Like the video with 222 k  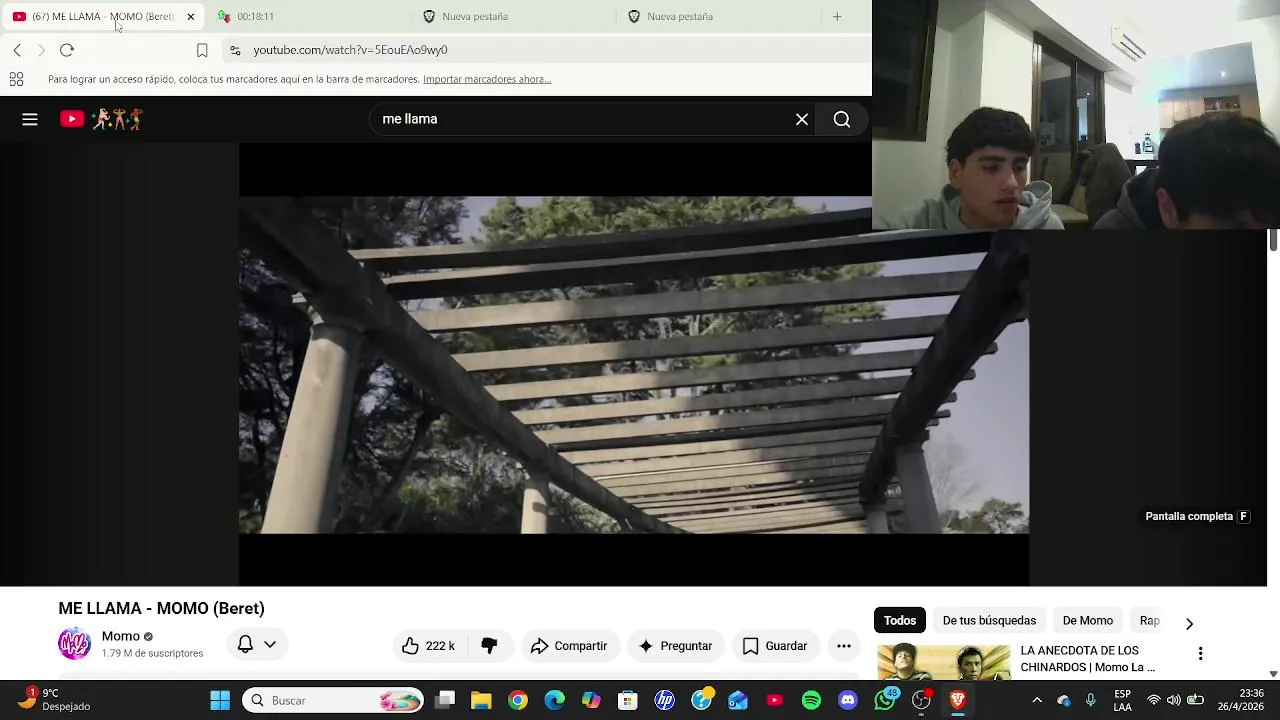428,646
